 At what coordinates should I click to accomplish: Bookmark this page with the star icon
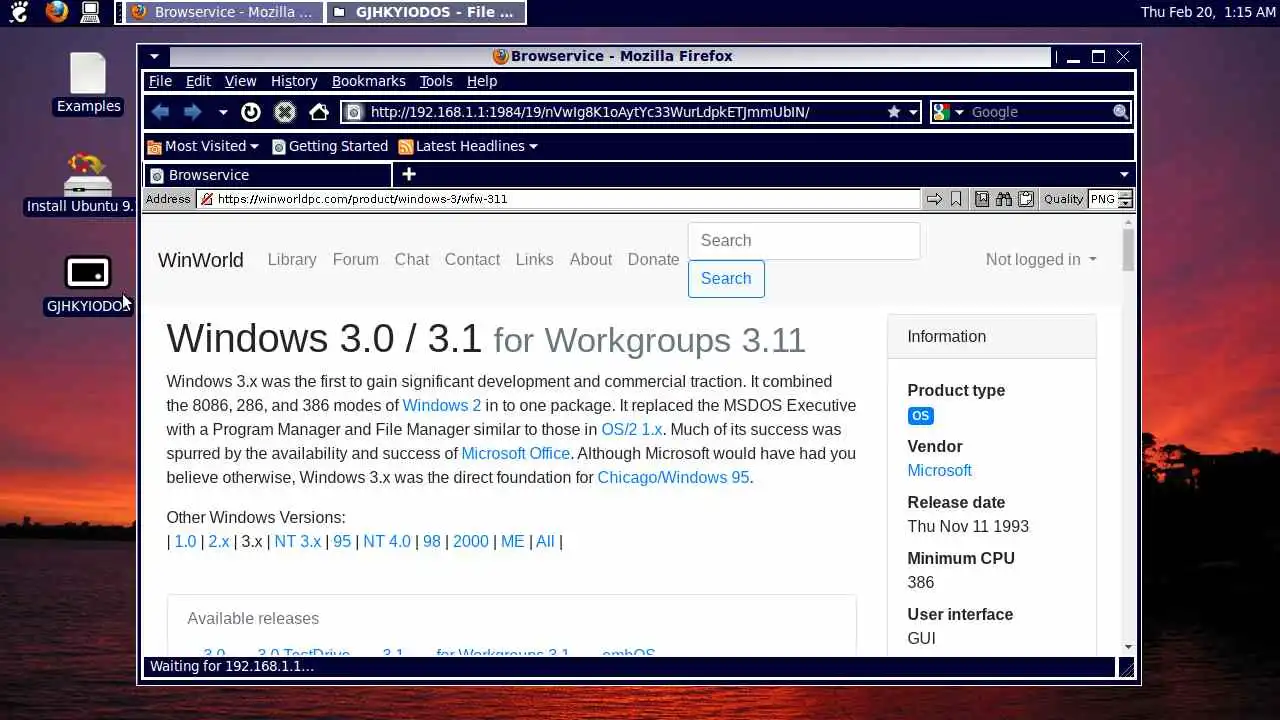[894, 112]
